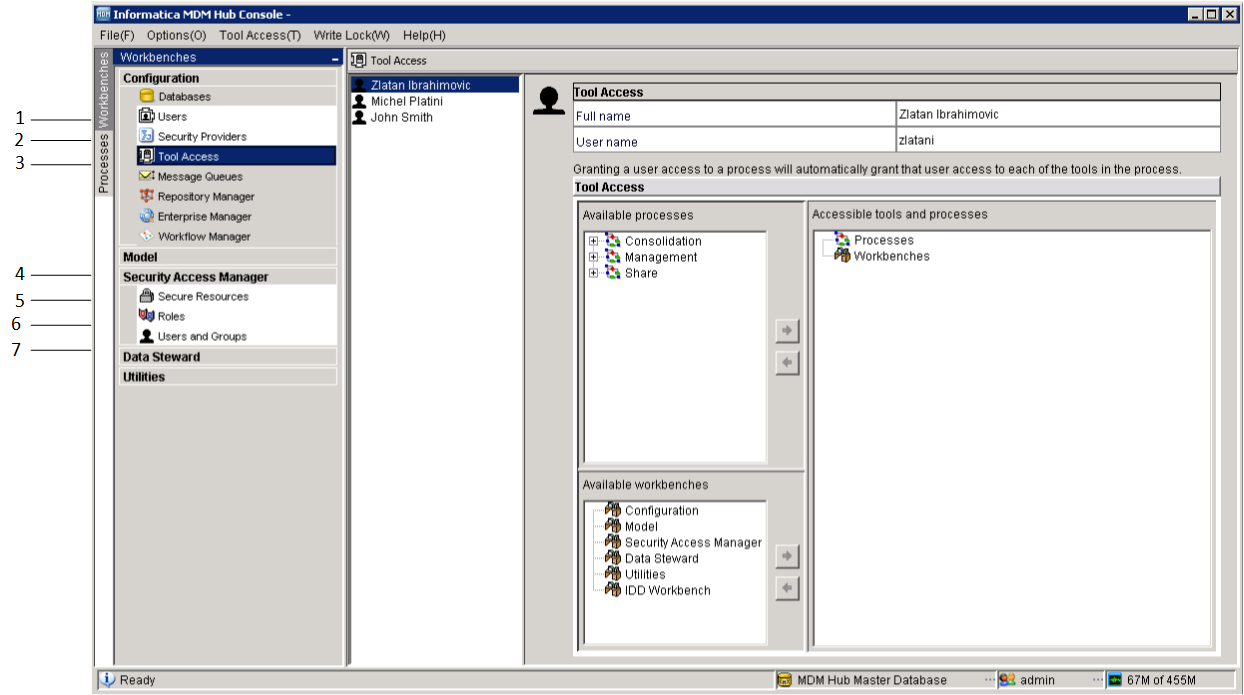Viewport: 1244px width, 695px height.
Task: Expand the Management process node
Action: tap(594, 257)
